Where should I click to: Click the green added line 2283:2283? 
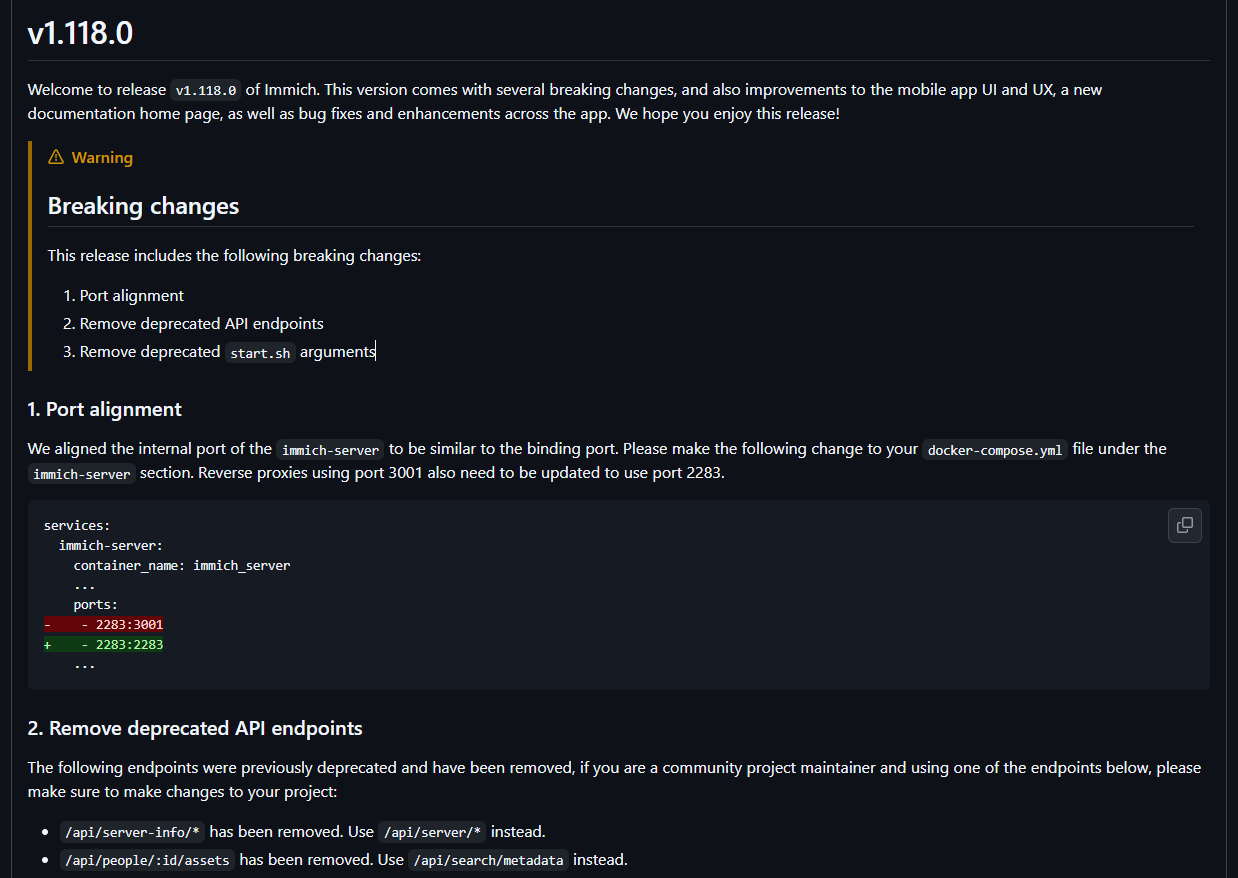pyautogui.click(x=104, y=644)
